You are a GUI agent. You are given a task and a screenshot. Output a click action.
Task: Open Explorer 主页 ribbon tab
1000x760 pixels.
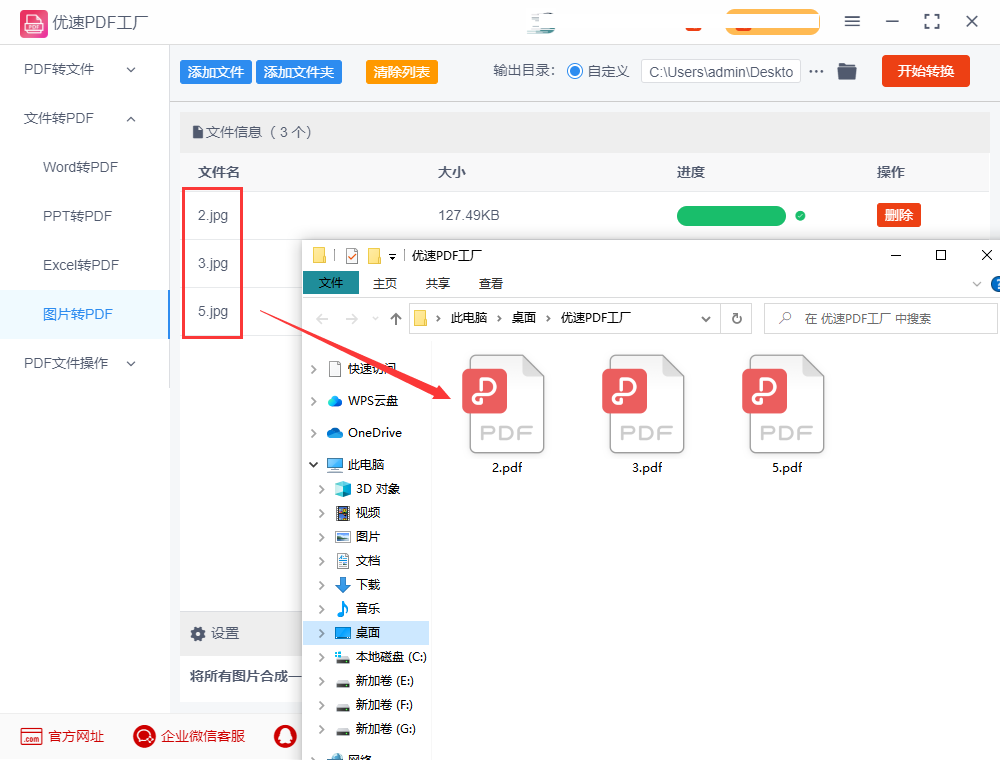385,283
